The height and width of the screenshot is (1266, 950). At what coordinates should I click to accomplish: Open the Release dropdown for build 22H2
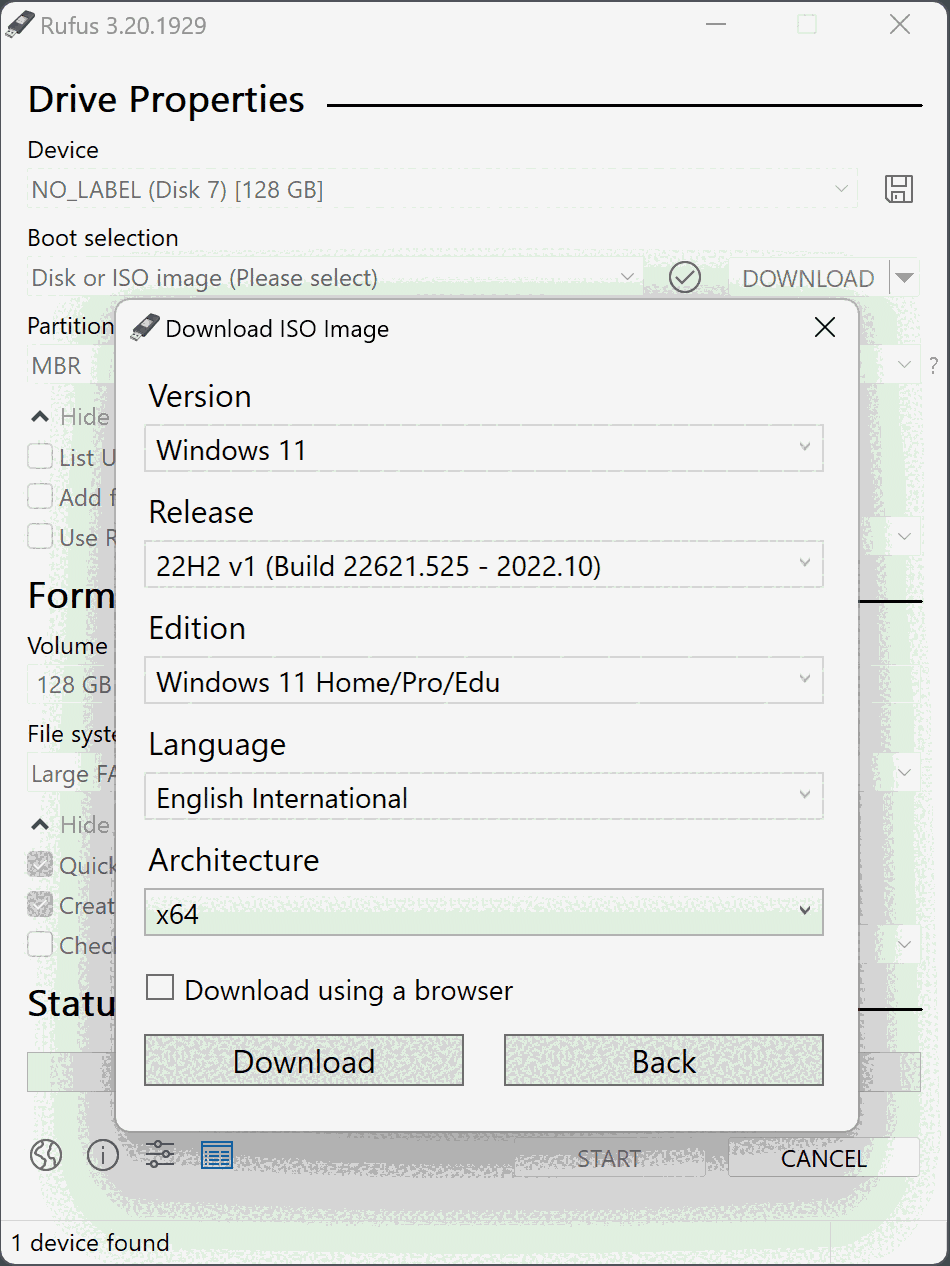tap(483, 564)
